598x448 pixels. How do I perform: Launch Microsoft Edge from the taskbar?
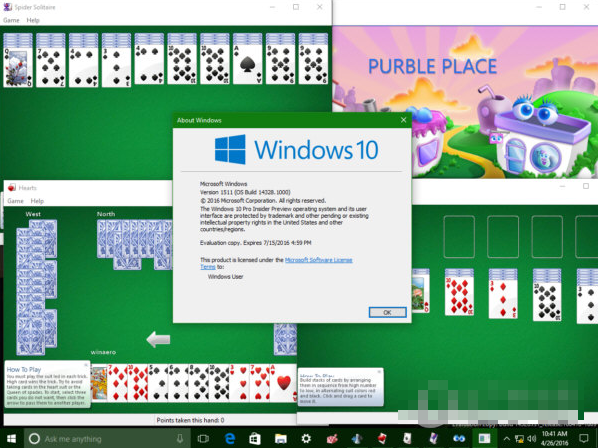click(230, 438)
